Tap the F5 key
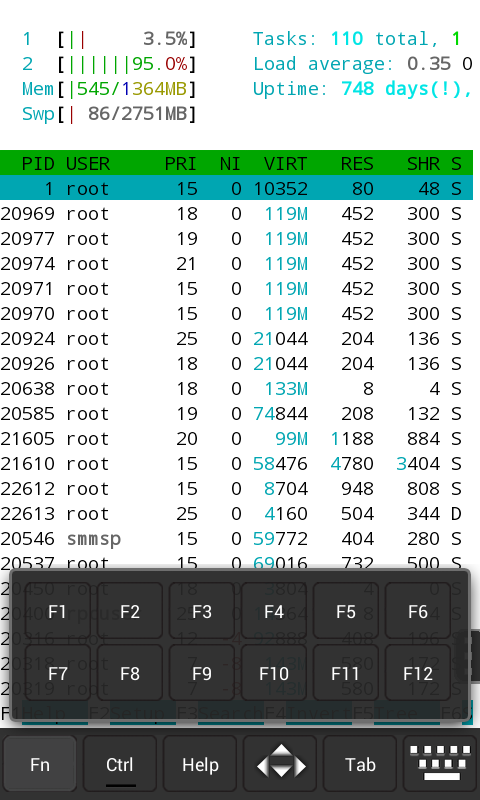The image size is (480, 800). [x=346, y=611]
